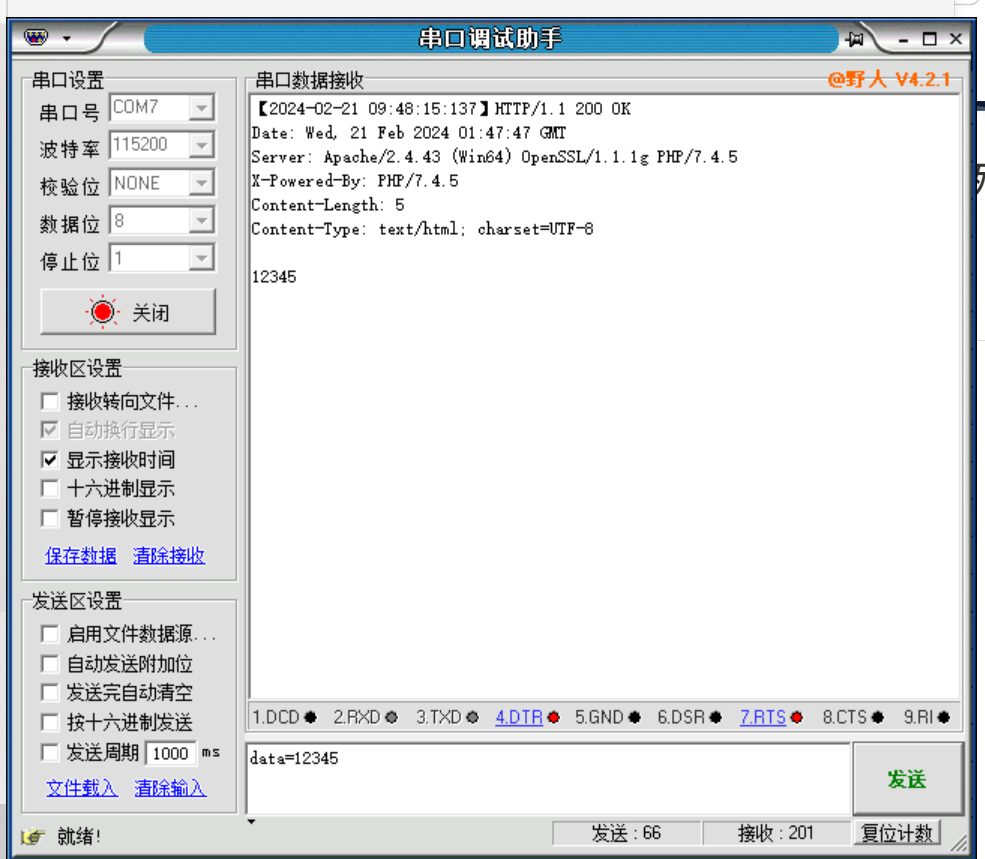Click the red serial port status lamp icon
This screenshot has width=985, height=859.
click(102, 312)
